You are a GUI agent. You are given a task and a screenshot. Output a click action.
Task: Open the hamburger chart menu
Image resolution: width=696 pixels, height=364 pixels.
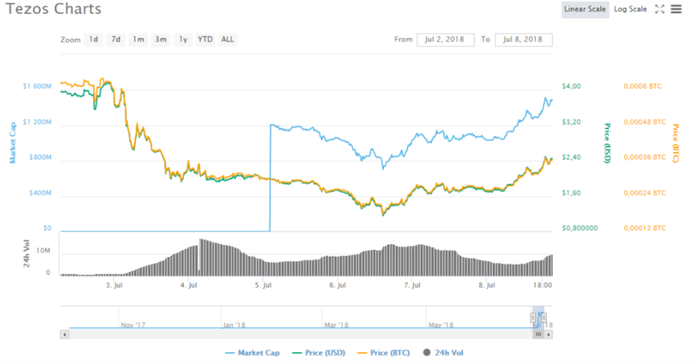coord(676,9)
